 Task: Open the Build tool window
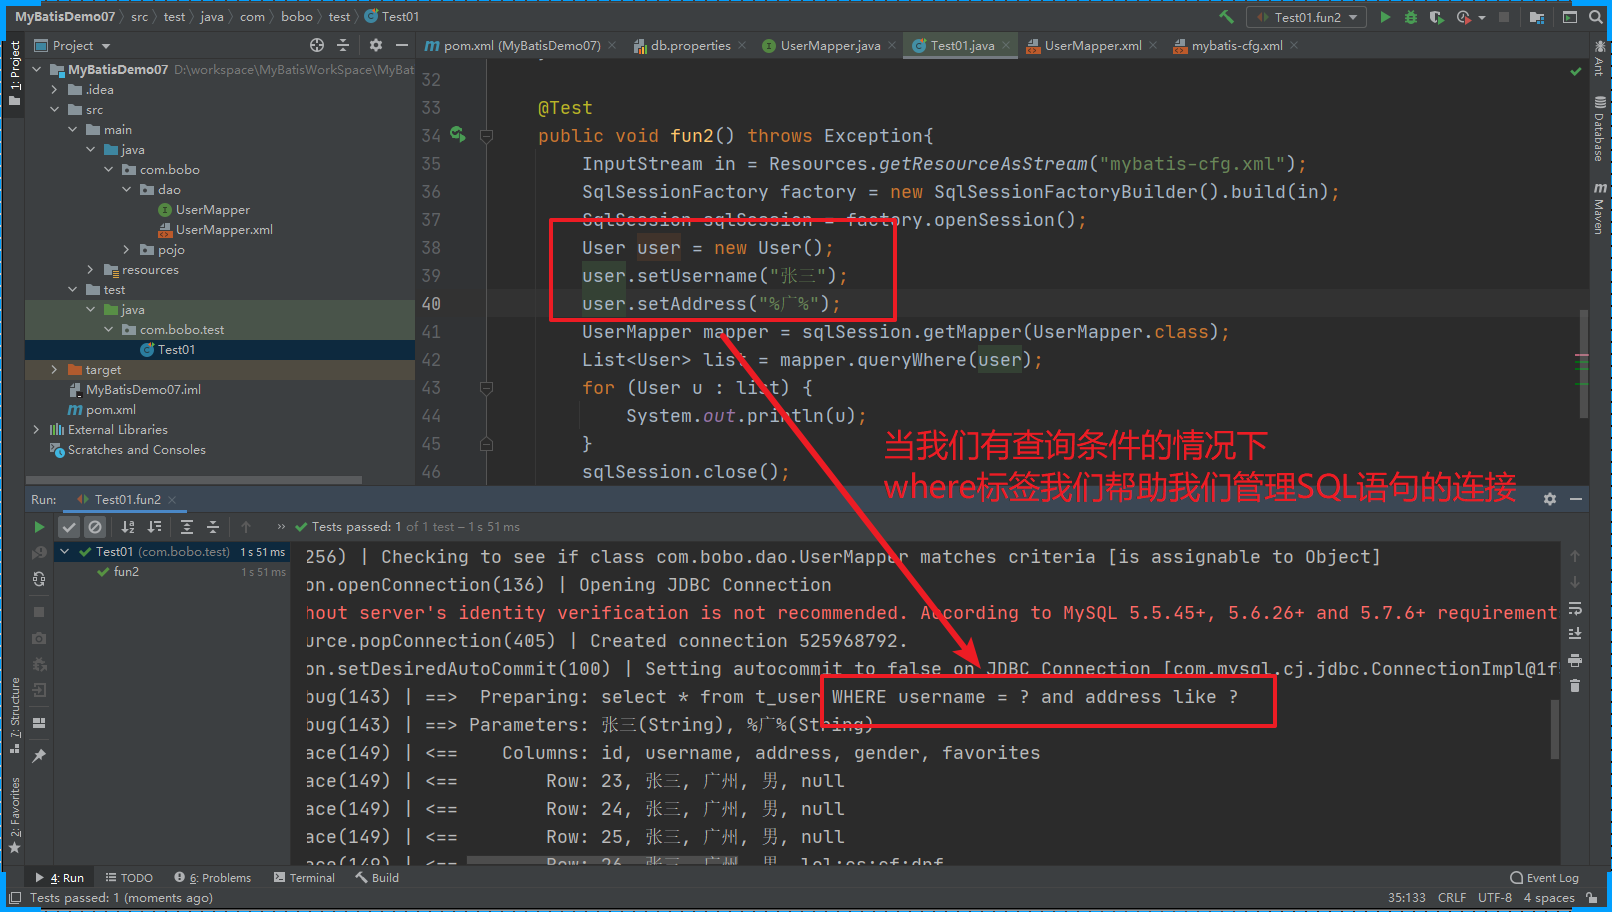click(x=377, y=878)
